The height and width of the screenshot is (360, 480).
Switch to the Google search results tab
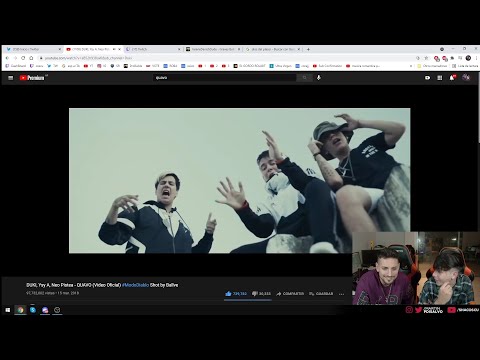tap(272, 49)
